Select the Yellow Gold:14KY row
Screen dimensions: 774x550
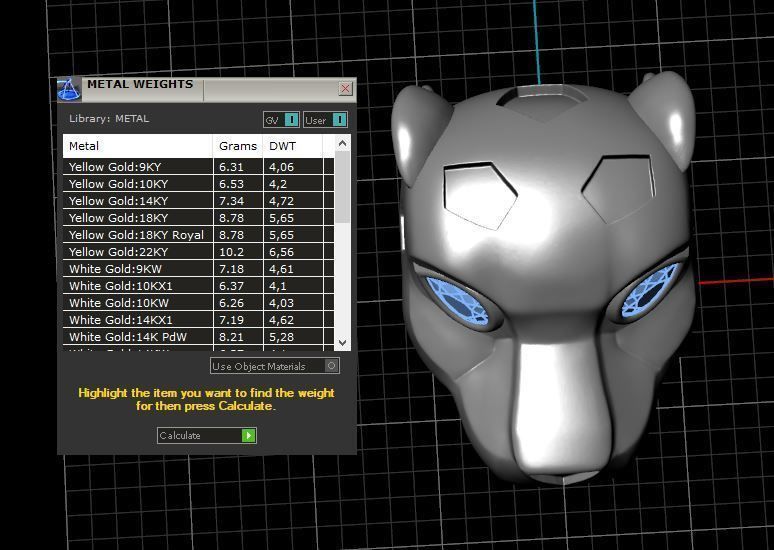click(x=198, y=201)
